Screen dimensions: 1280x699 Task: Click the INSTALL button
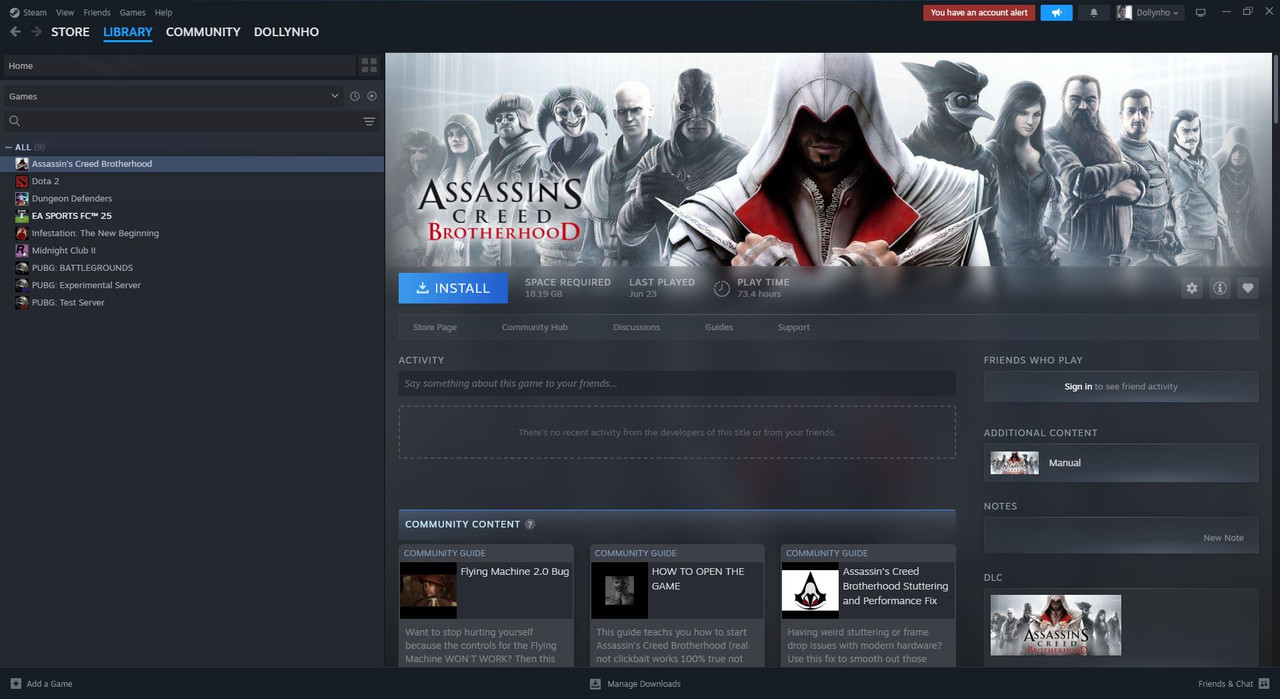453,288
